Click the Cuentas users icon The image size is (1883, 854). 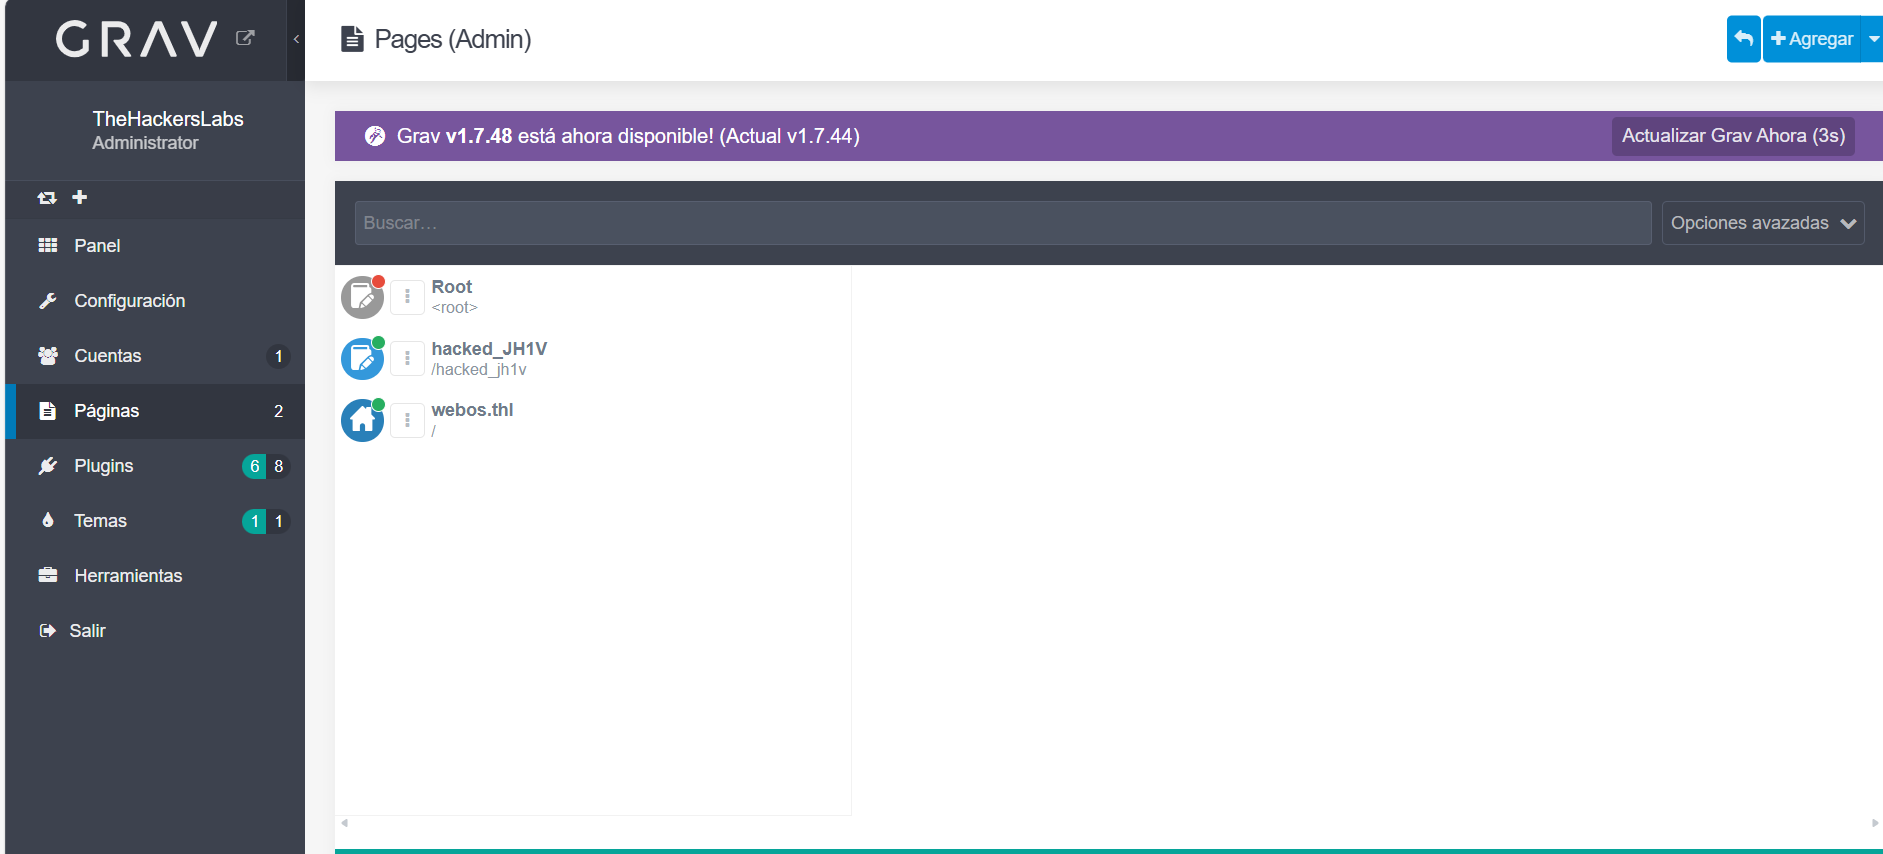point(47,355)
